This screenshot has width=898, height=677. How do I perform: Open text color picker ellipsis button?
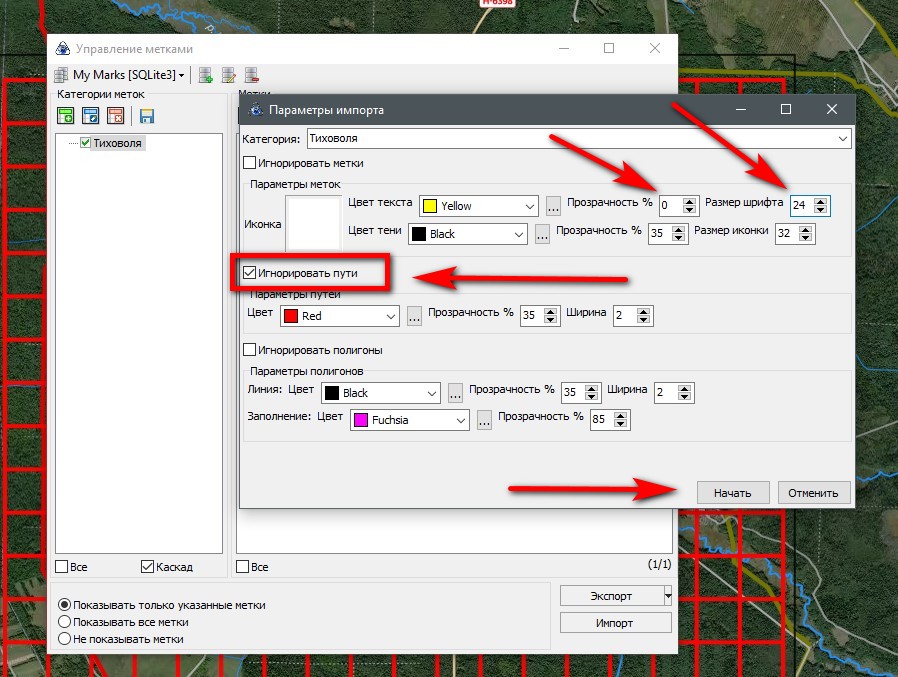click(x=554, y=206)
